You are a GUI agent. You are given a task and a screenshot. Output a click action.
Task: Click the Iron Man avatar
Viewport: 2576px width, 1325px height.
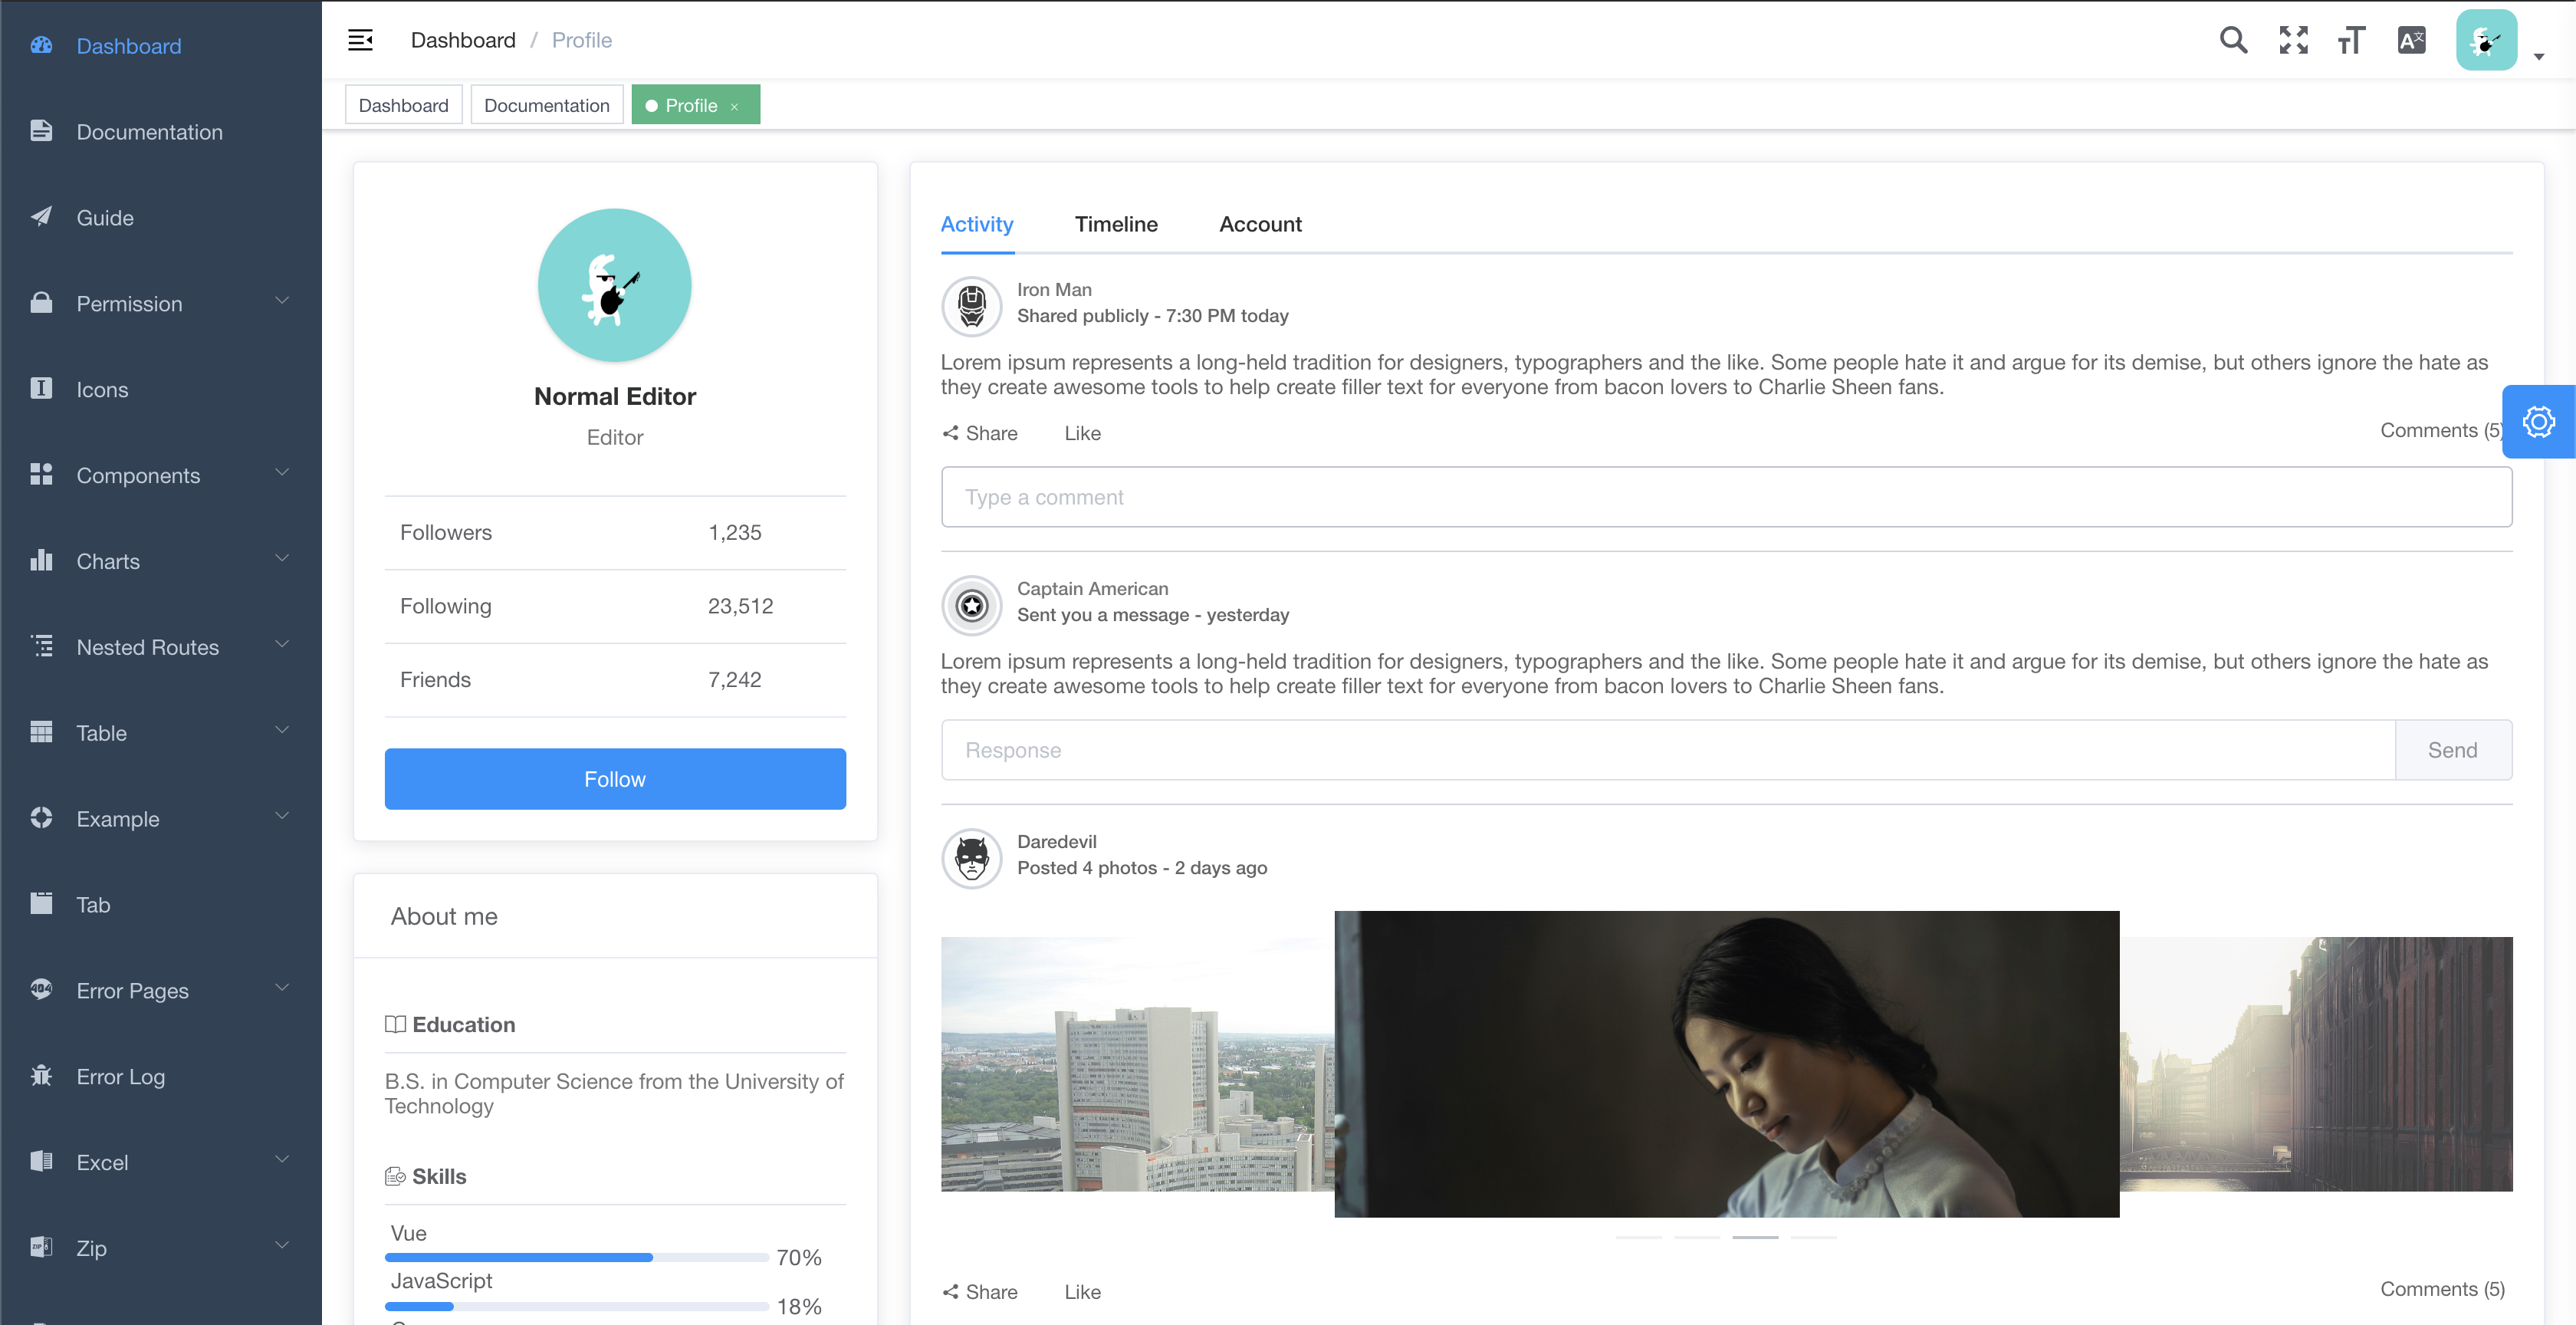971,306
